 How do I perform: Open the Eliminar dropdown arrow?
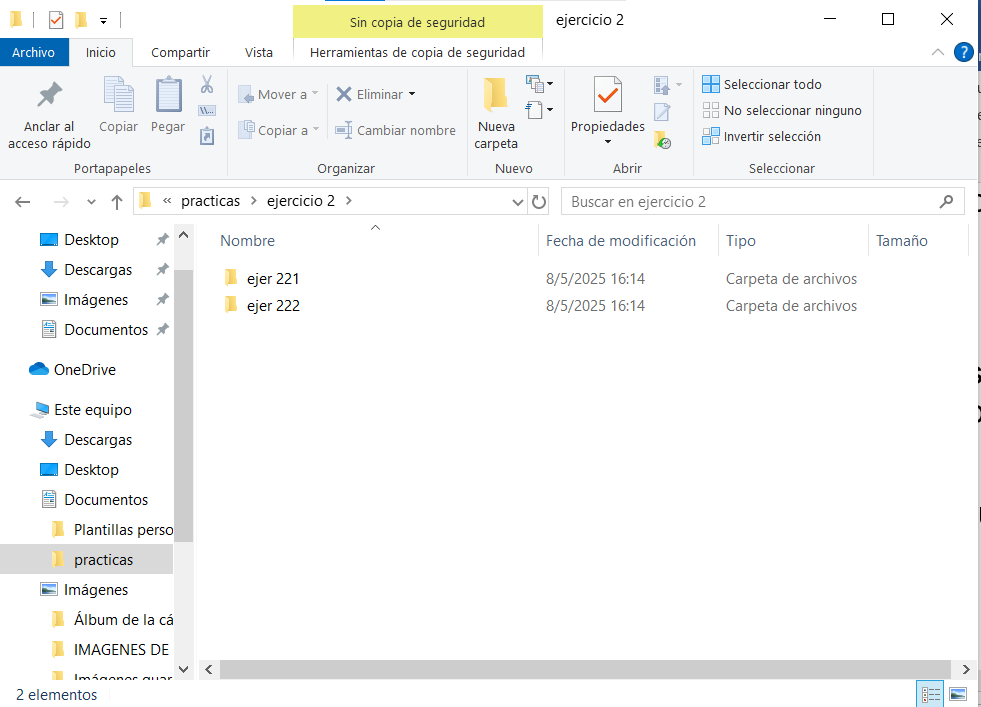[x=411, y=95]
